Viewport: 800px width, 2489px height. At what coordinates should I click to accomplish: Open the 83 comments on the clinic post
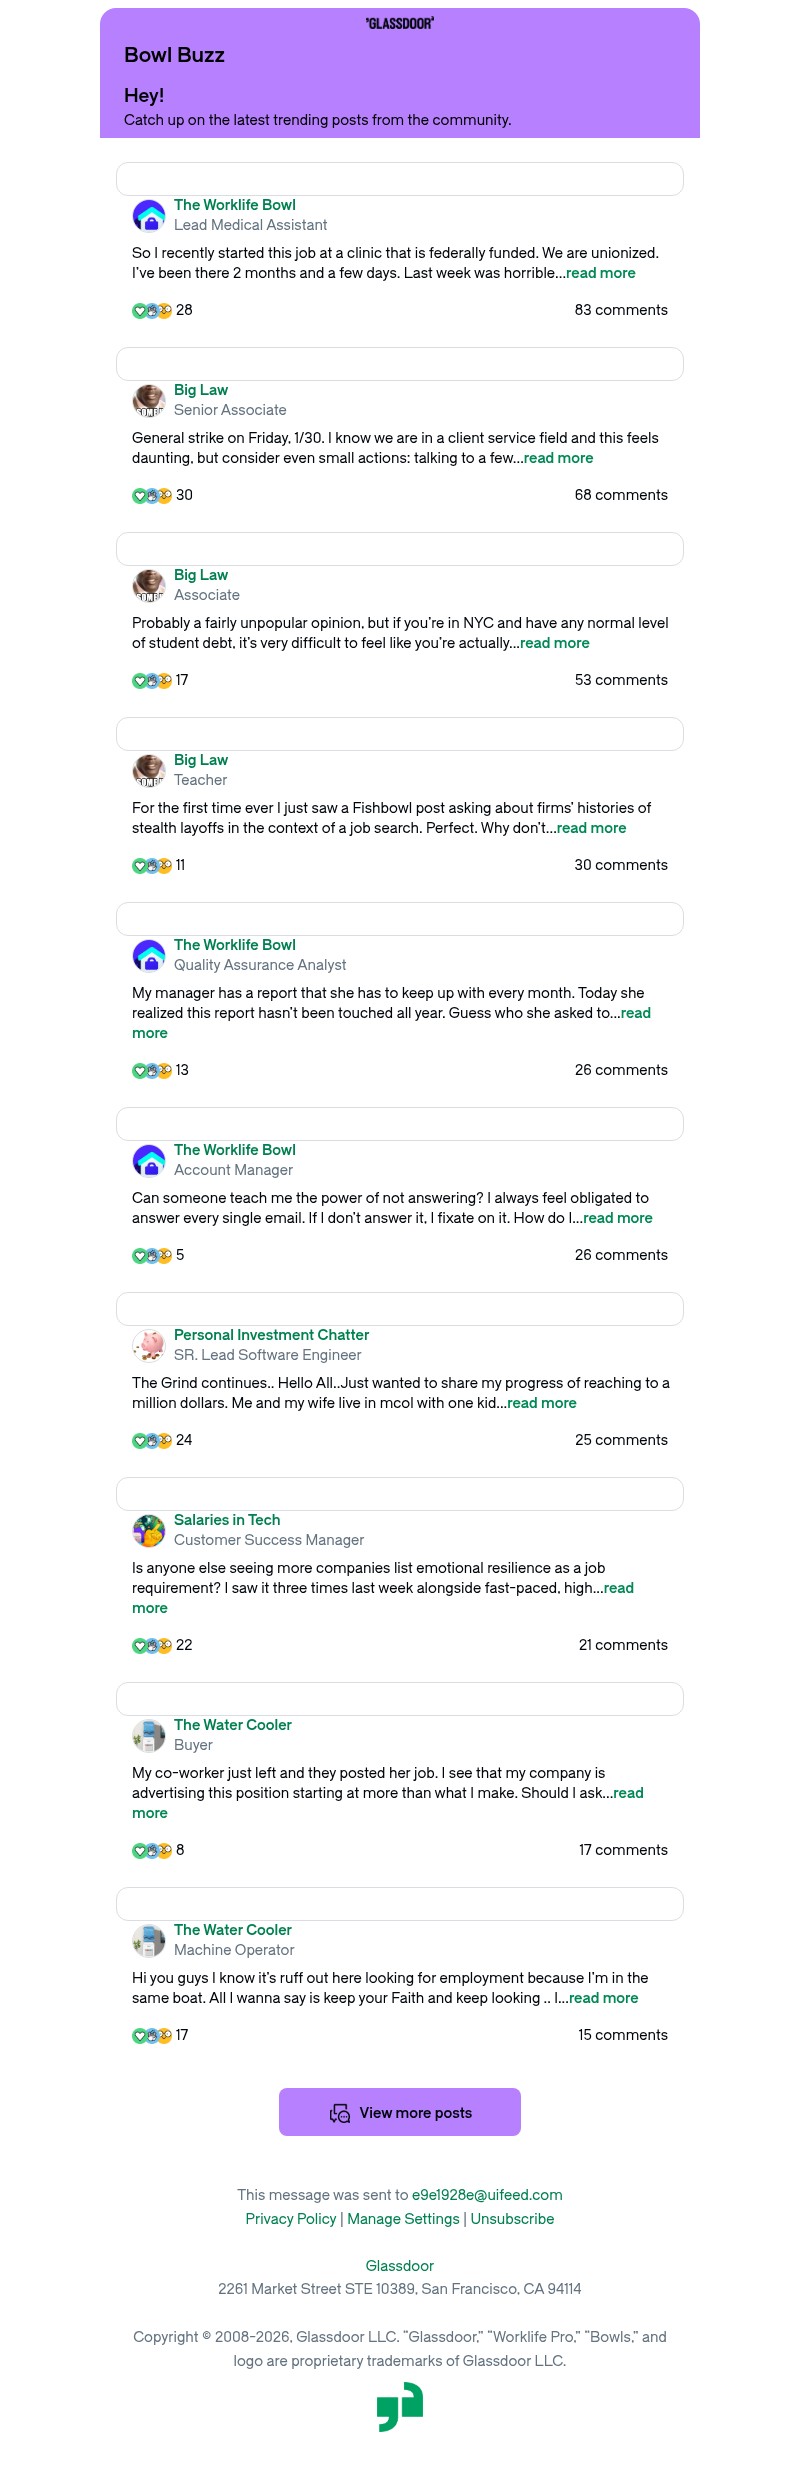(620, 310)
